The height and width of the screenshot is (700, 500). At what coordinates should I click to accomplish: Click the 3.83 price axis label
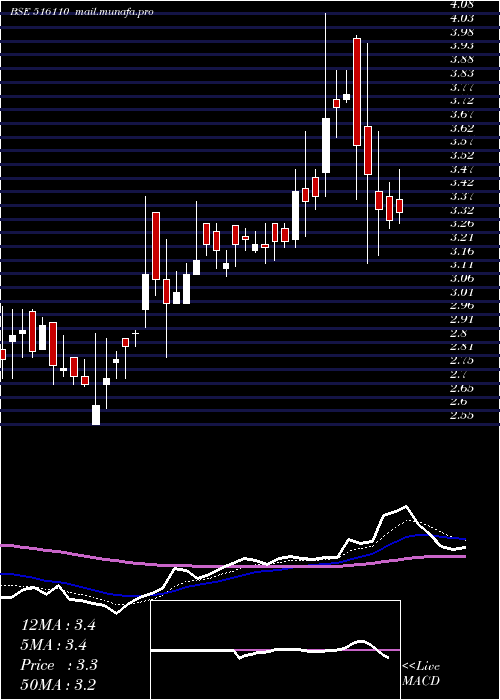pyautogui.click(x=462, y=73)
